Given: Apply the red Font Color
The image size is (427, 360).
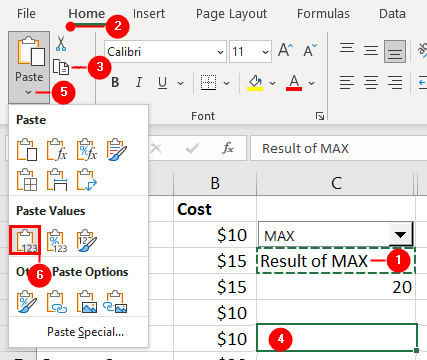Looking at the screenshot, I should click(x=294, y=82).
